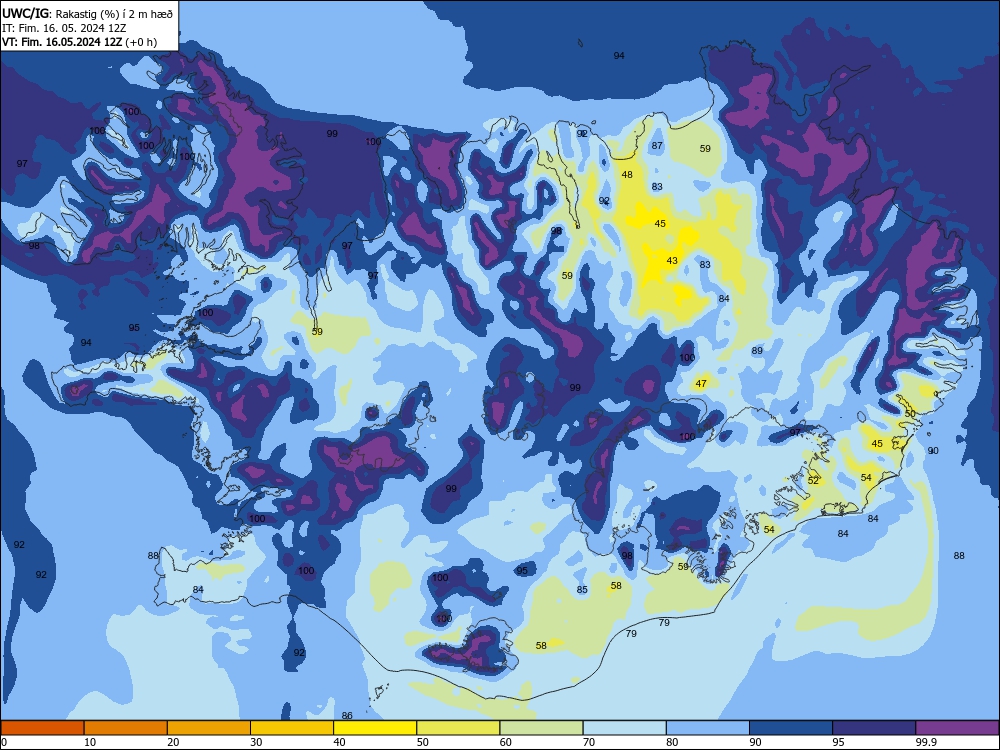
Task: Click the 'VT: Fim. 16.05.2024 12Z (+0 h)' line
Action: point(79,42)
